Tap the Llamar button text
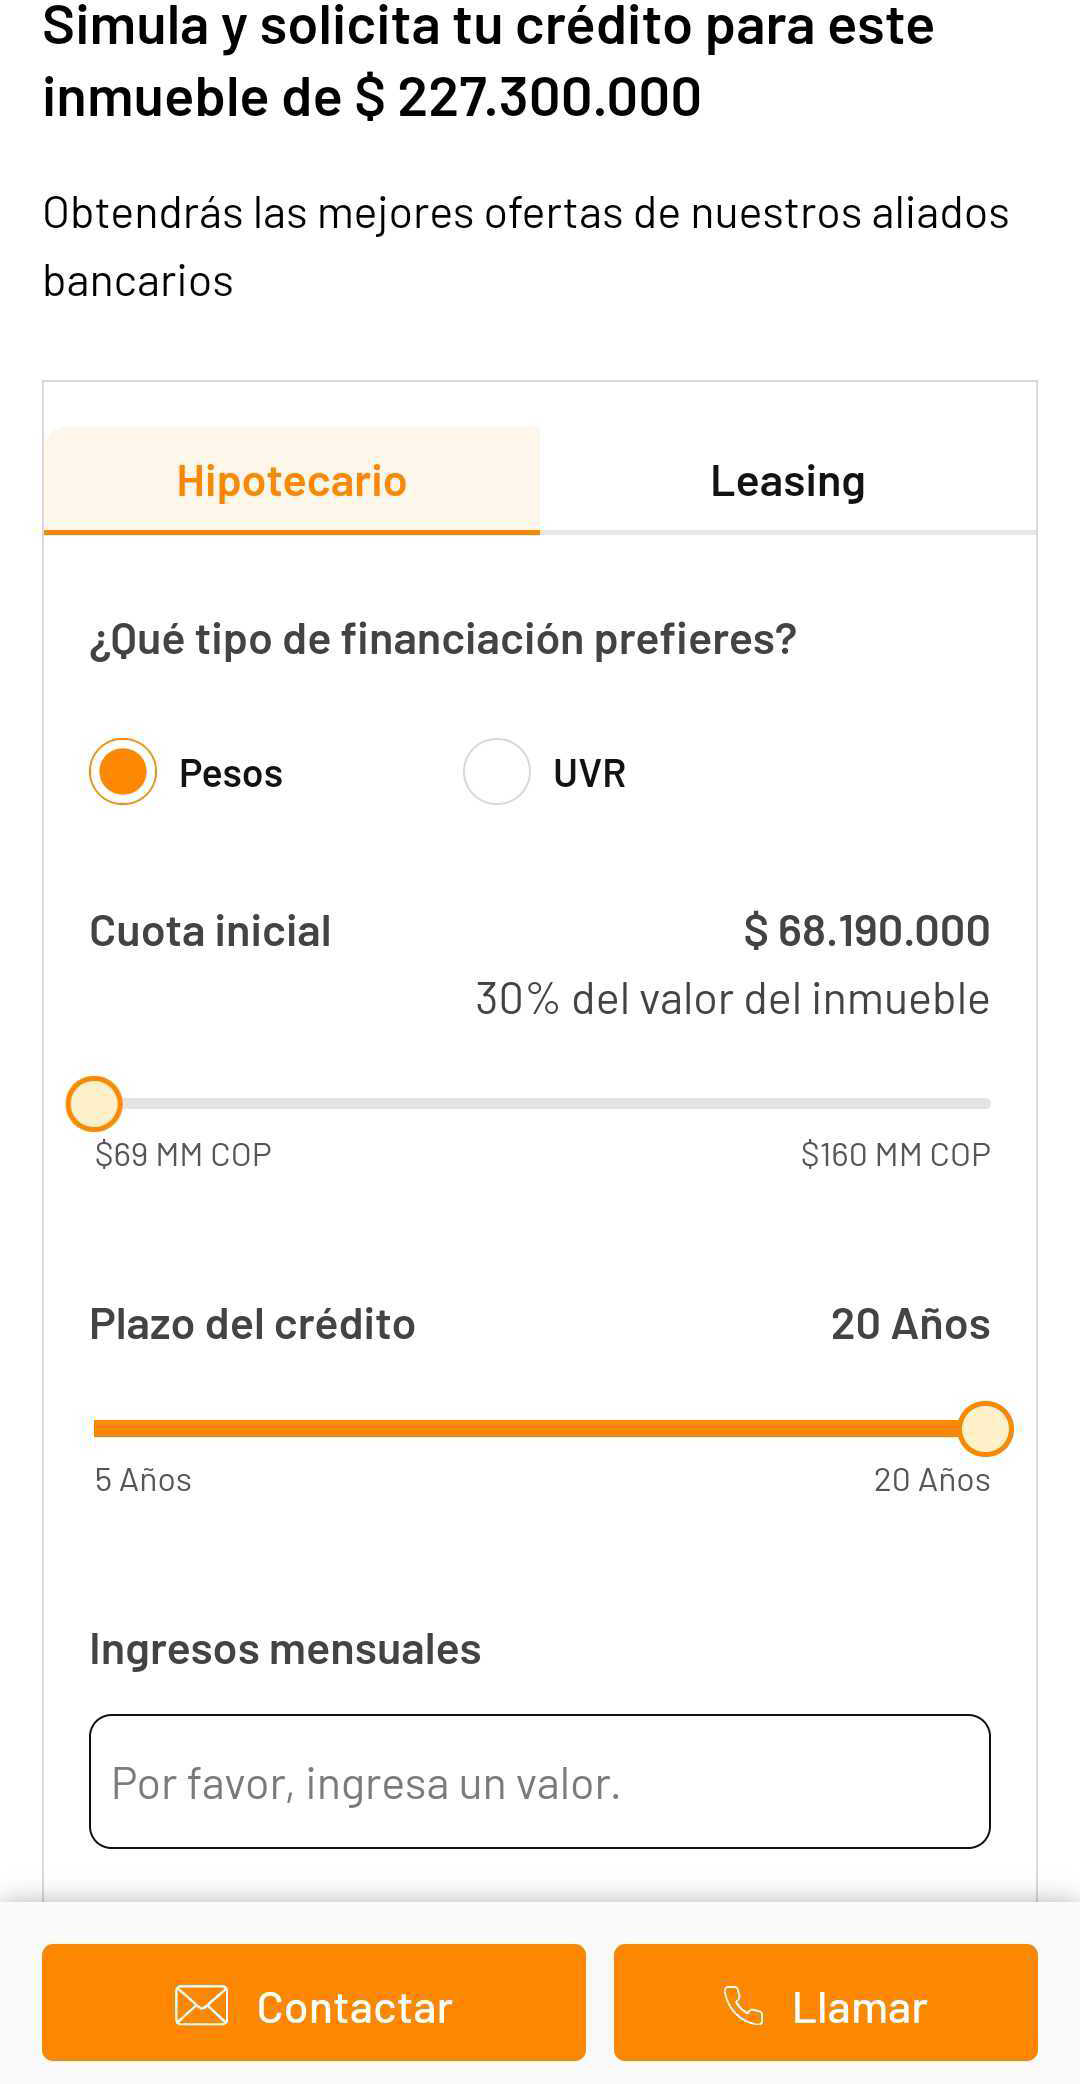1080x2084 pixels. click(859, 2007)
